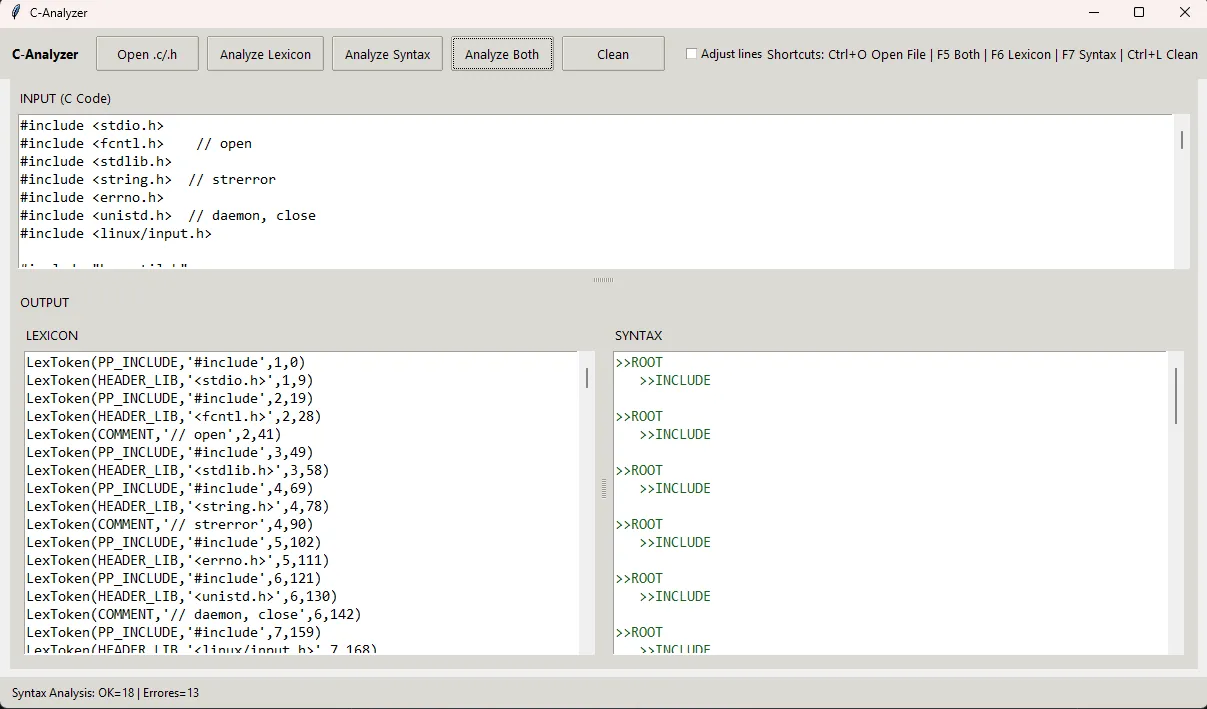Click the C-Analyzer label left of the toolbar
Image resolution: width=1207 pixels, height=709 pixels.
(45, 55)
